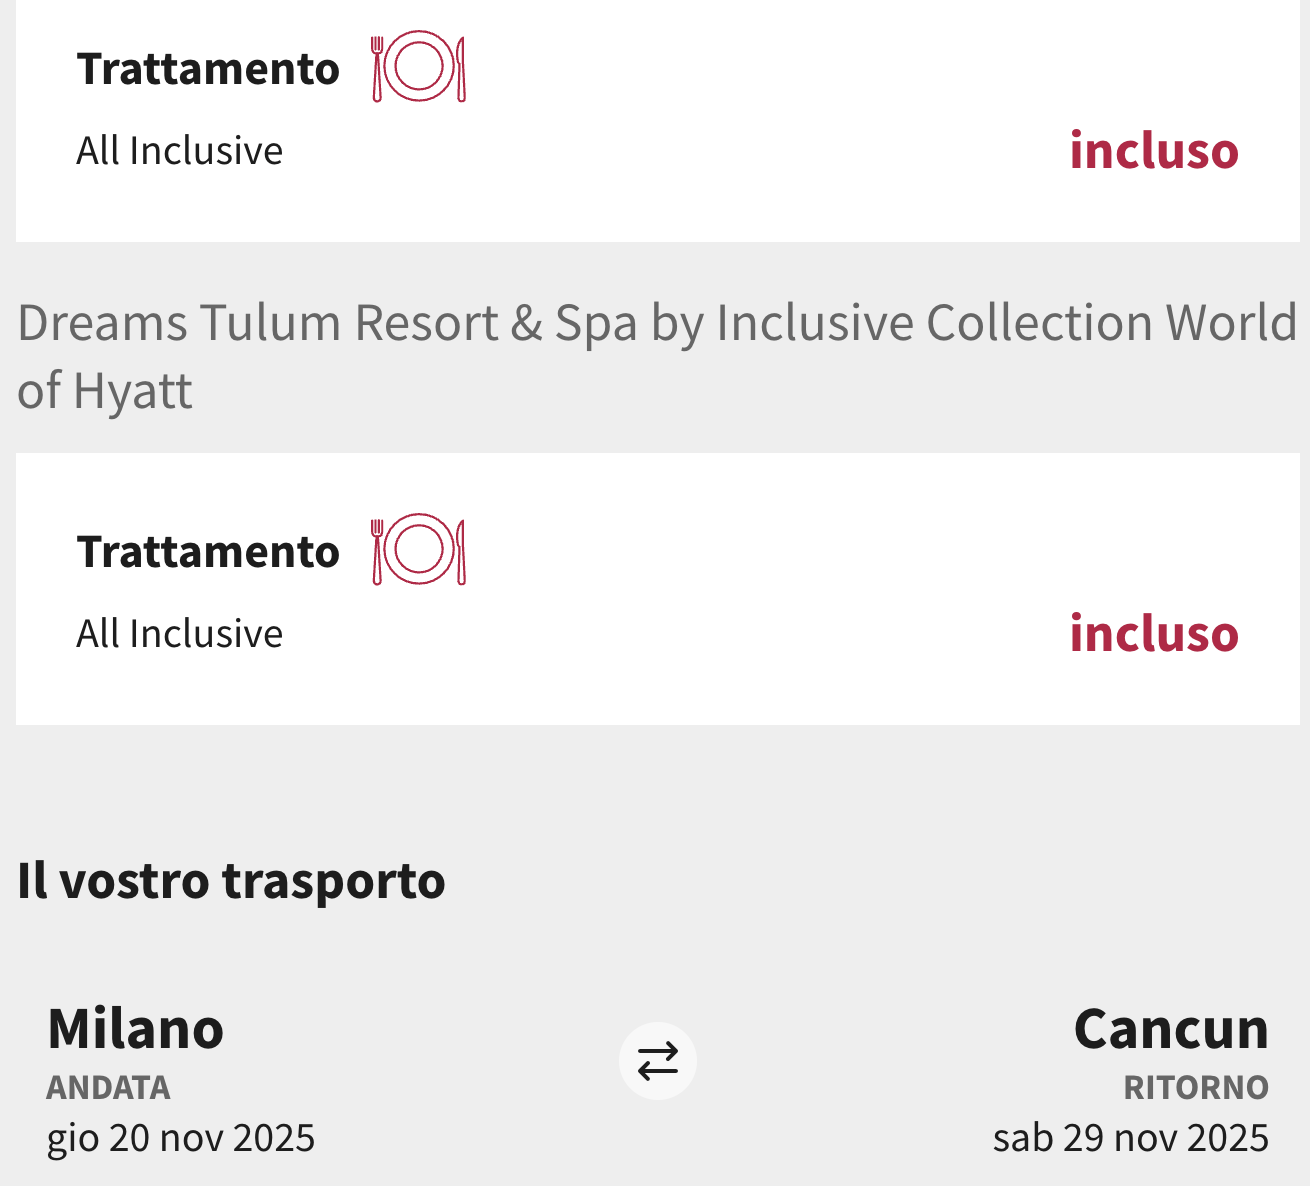Select 'Trattamento' heading below the Dreams Tulum title
Screen dimensions: 1310x1186
[x=208, y=552]
